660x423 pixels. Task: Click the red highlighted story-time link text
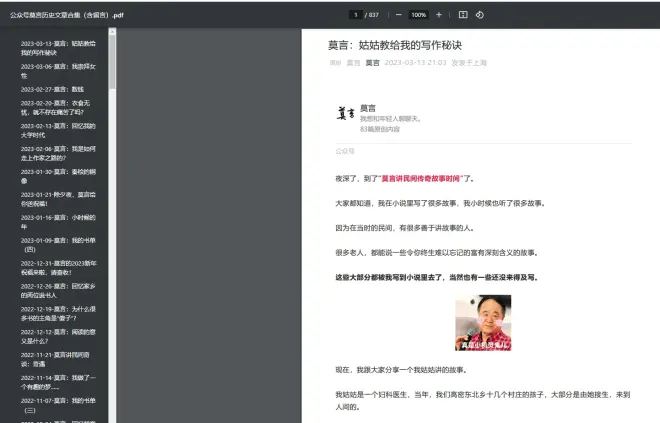point(420,178)
